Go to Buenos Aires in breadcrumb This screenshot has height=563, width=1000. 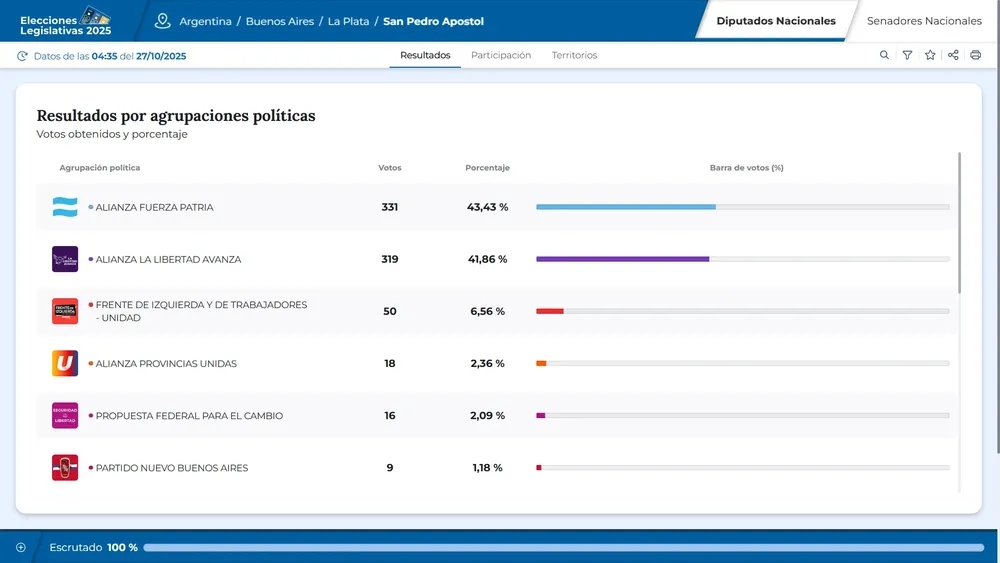tap(279, 21)
